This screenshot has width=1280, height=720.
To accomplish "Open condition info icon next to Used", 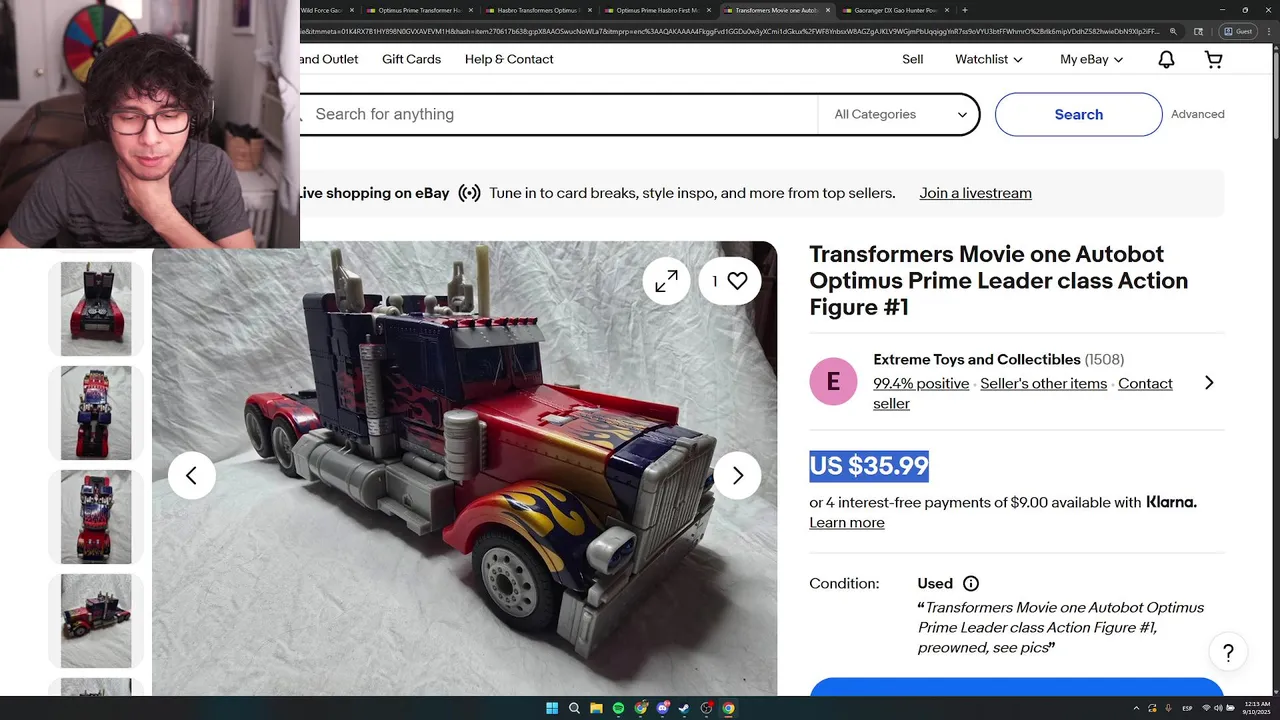I will 971,584.
